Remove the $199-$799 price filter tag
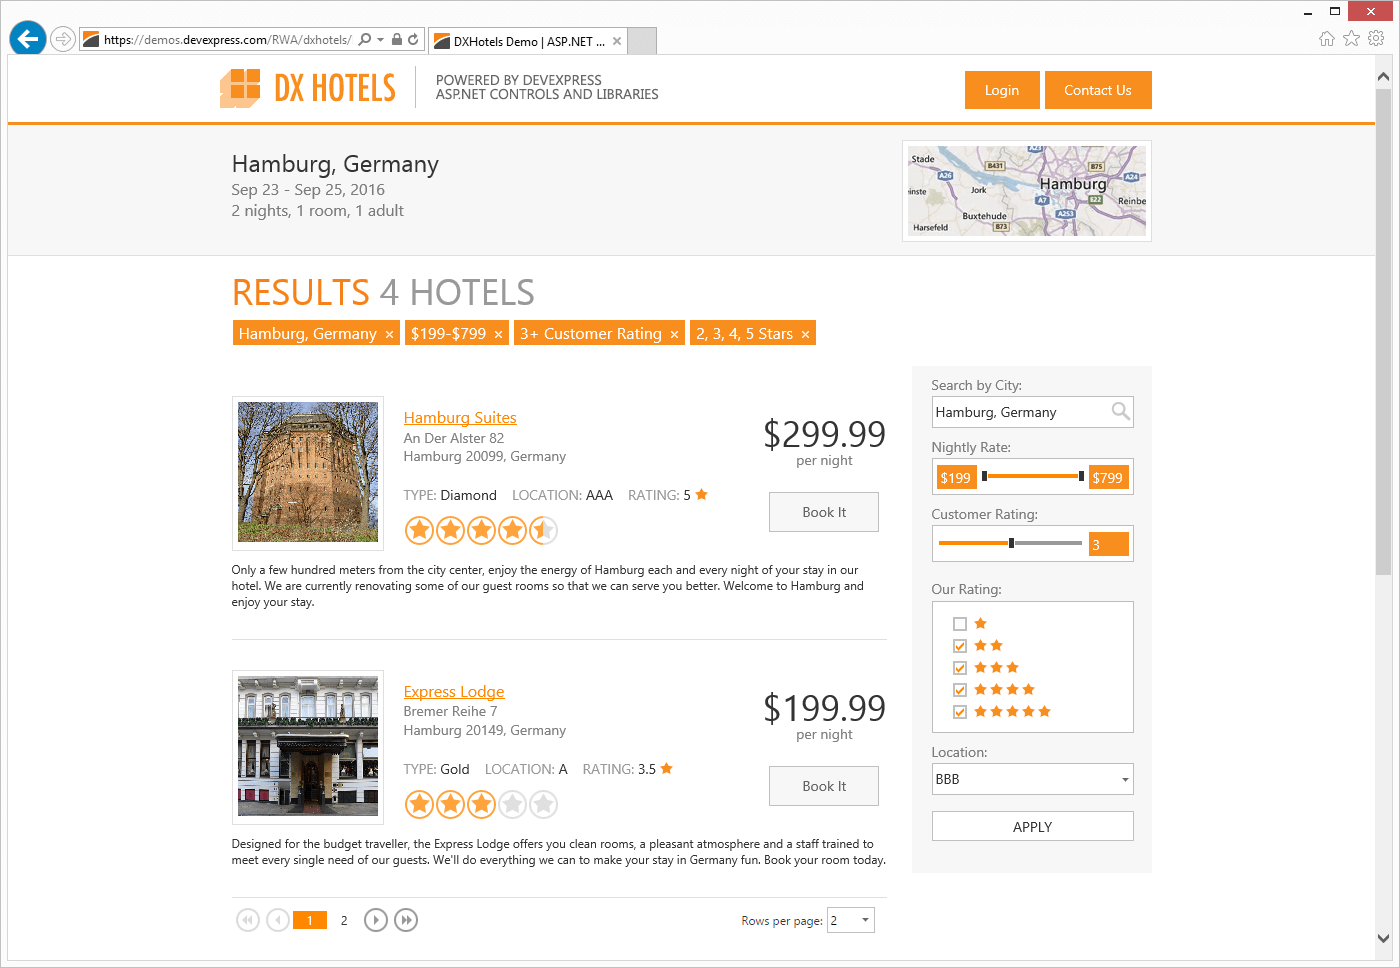The image size is (1400, 968). coord(498,334)
